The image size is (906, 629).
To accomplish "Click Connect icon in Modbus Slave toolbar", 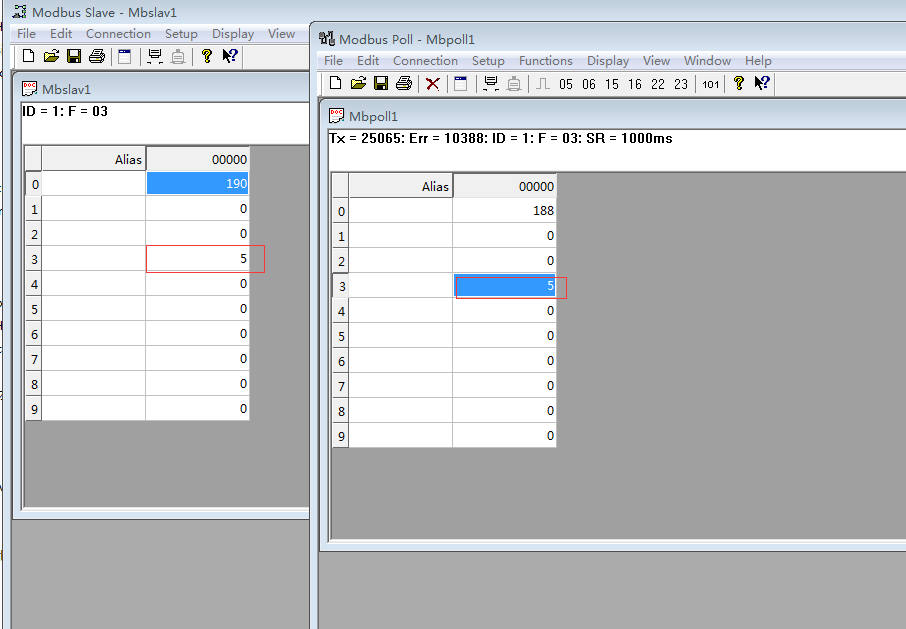I will [155, 56].
